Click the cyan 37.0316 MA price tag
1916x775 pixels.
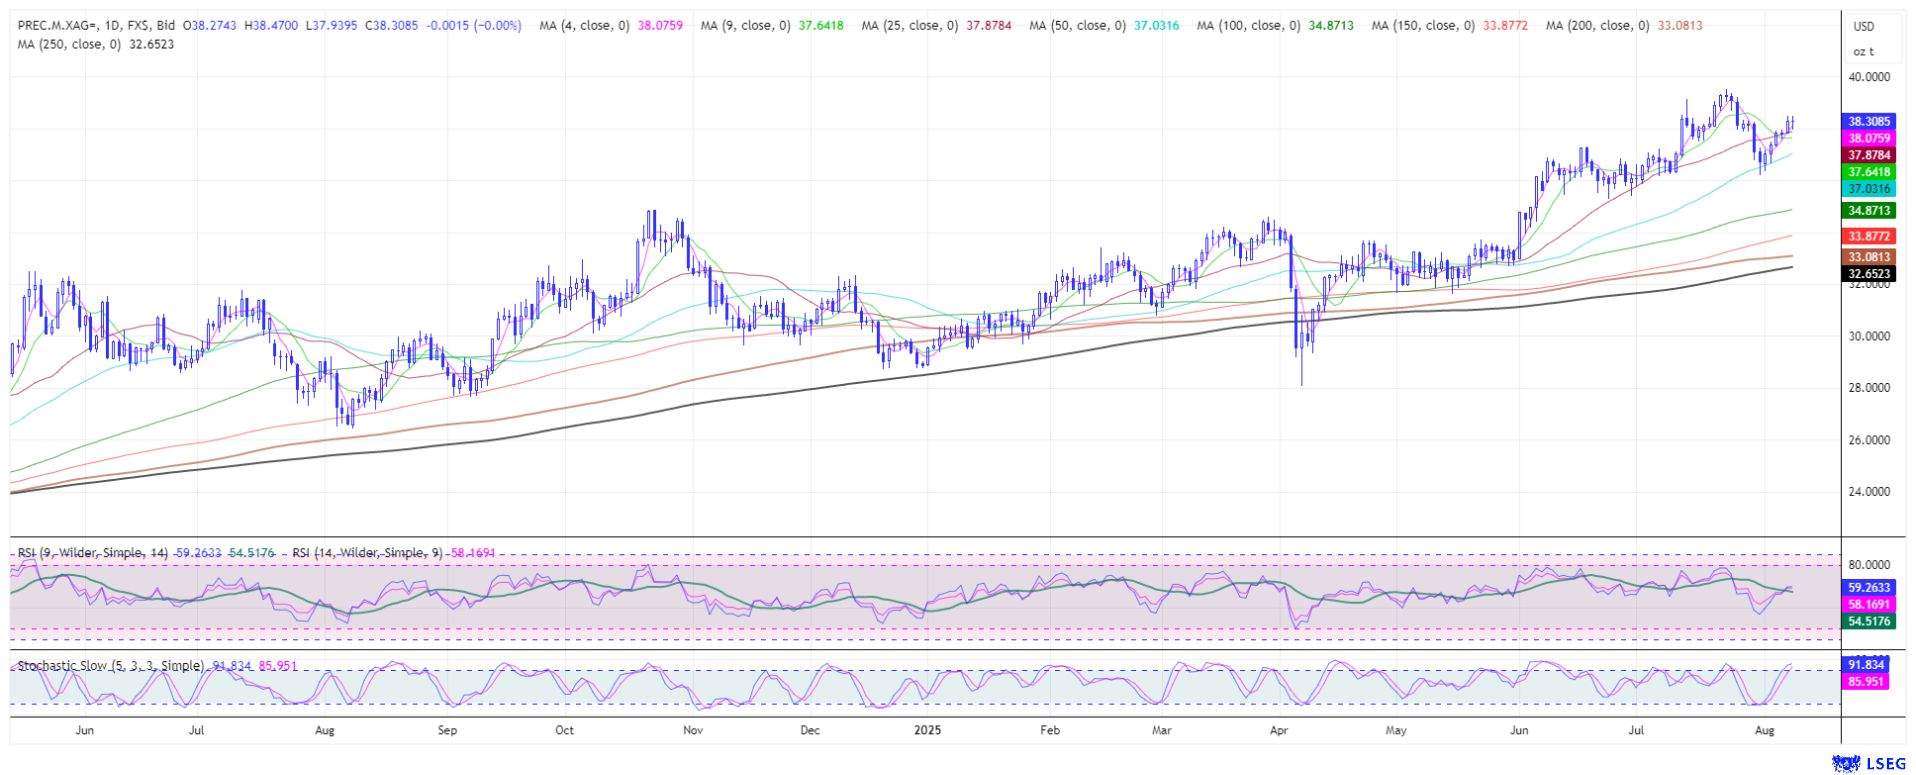click(x=1869, y=189)
